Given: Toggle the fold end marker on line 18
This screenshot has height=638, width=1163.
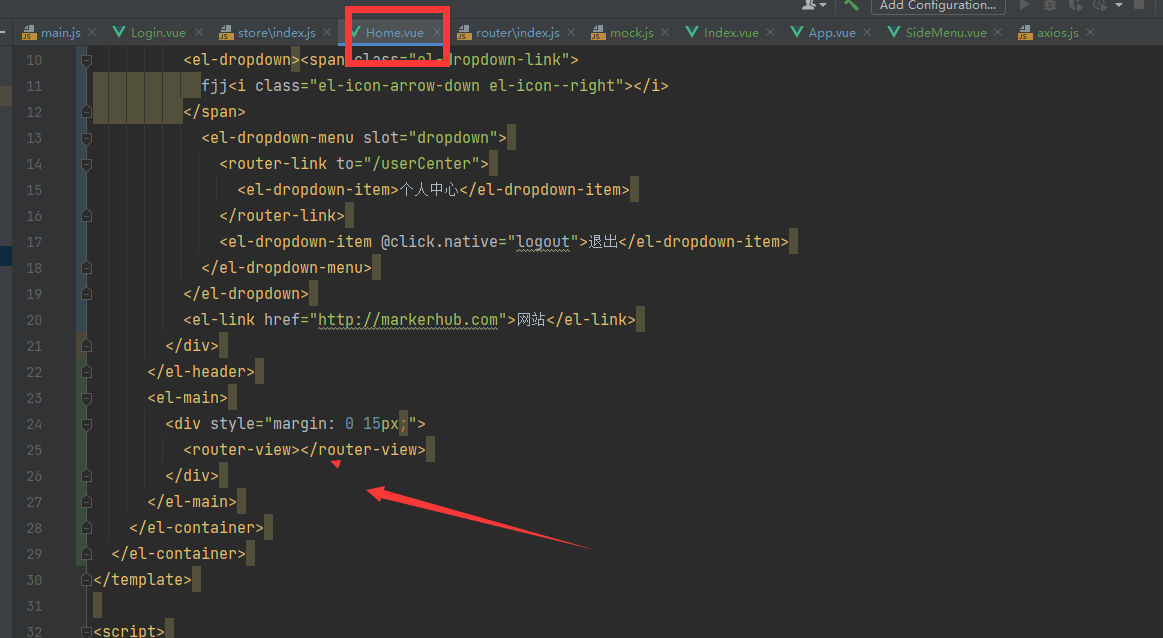Looking at the screenshot, I should [x=86, y=268].
